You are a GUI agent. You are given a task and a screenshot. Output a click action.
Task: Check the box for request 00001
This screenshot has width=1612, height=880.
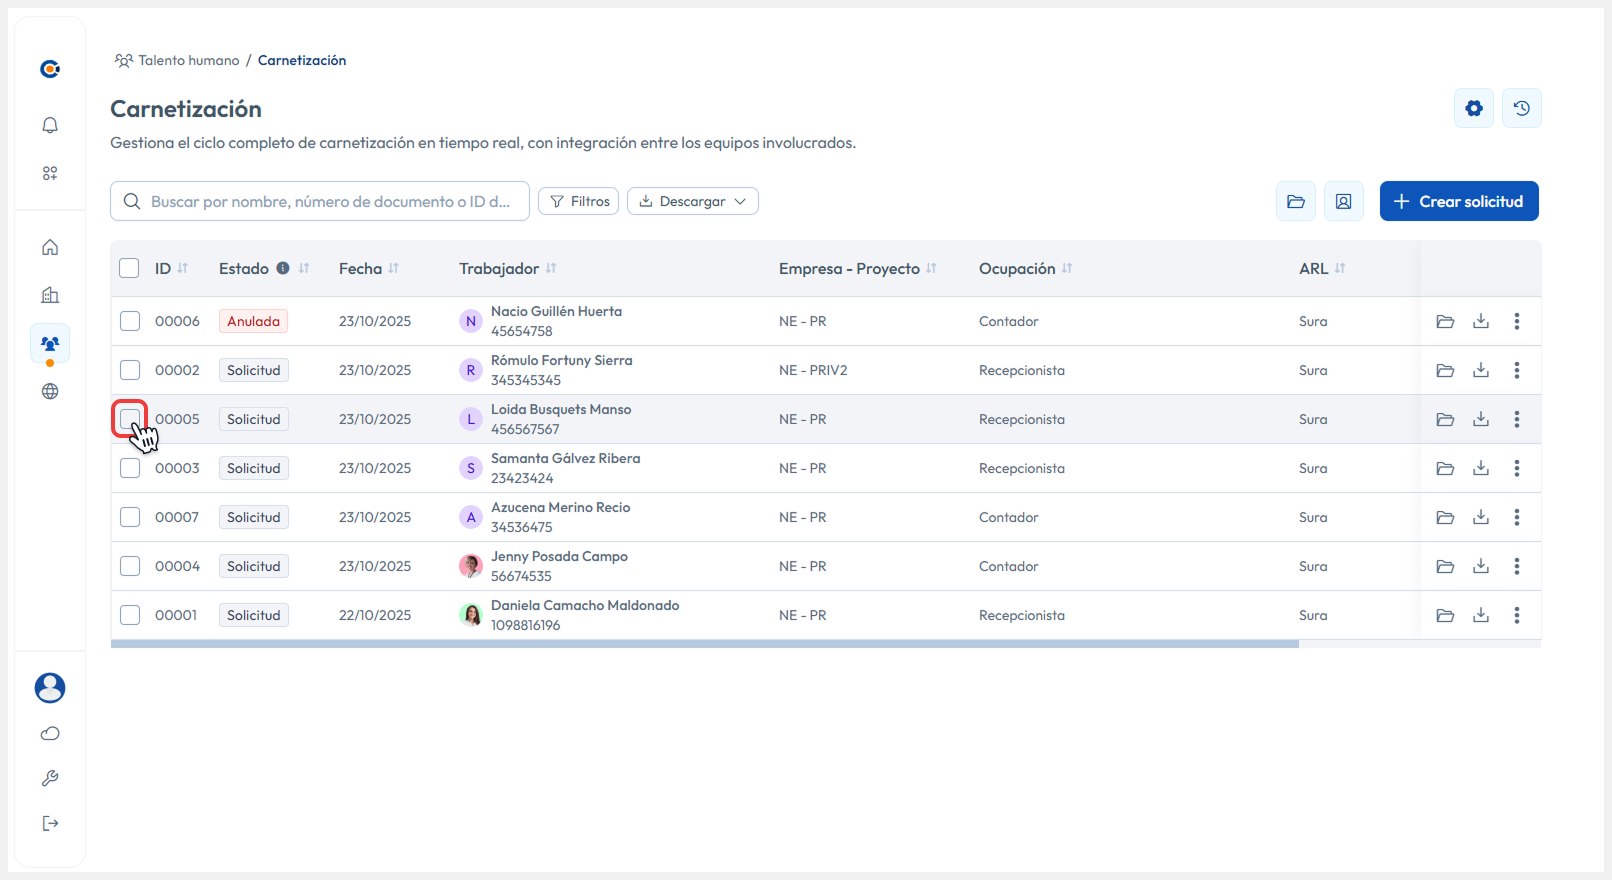130,615
